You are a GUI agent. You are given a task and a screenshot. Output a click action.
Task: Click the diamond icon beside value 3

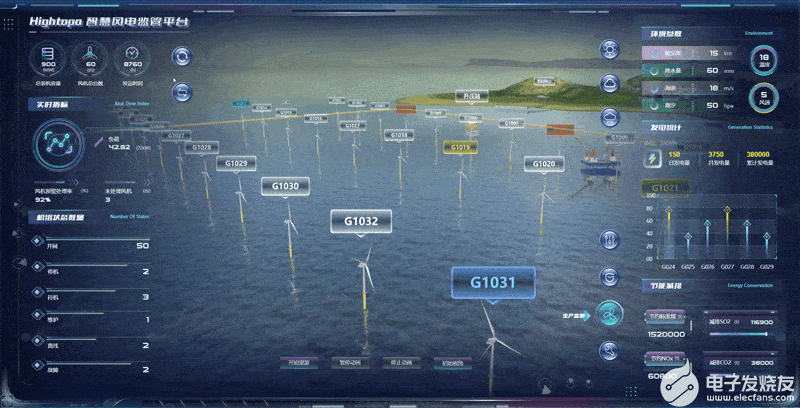(37, 292)
